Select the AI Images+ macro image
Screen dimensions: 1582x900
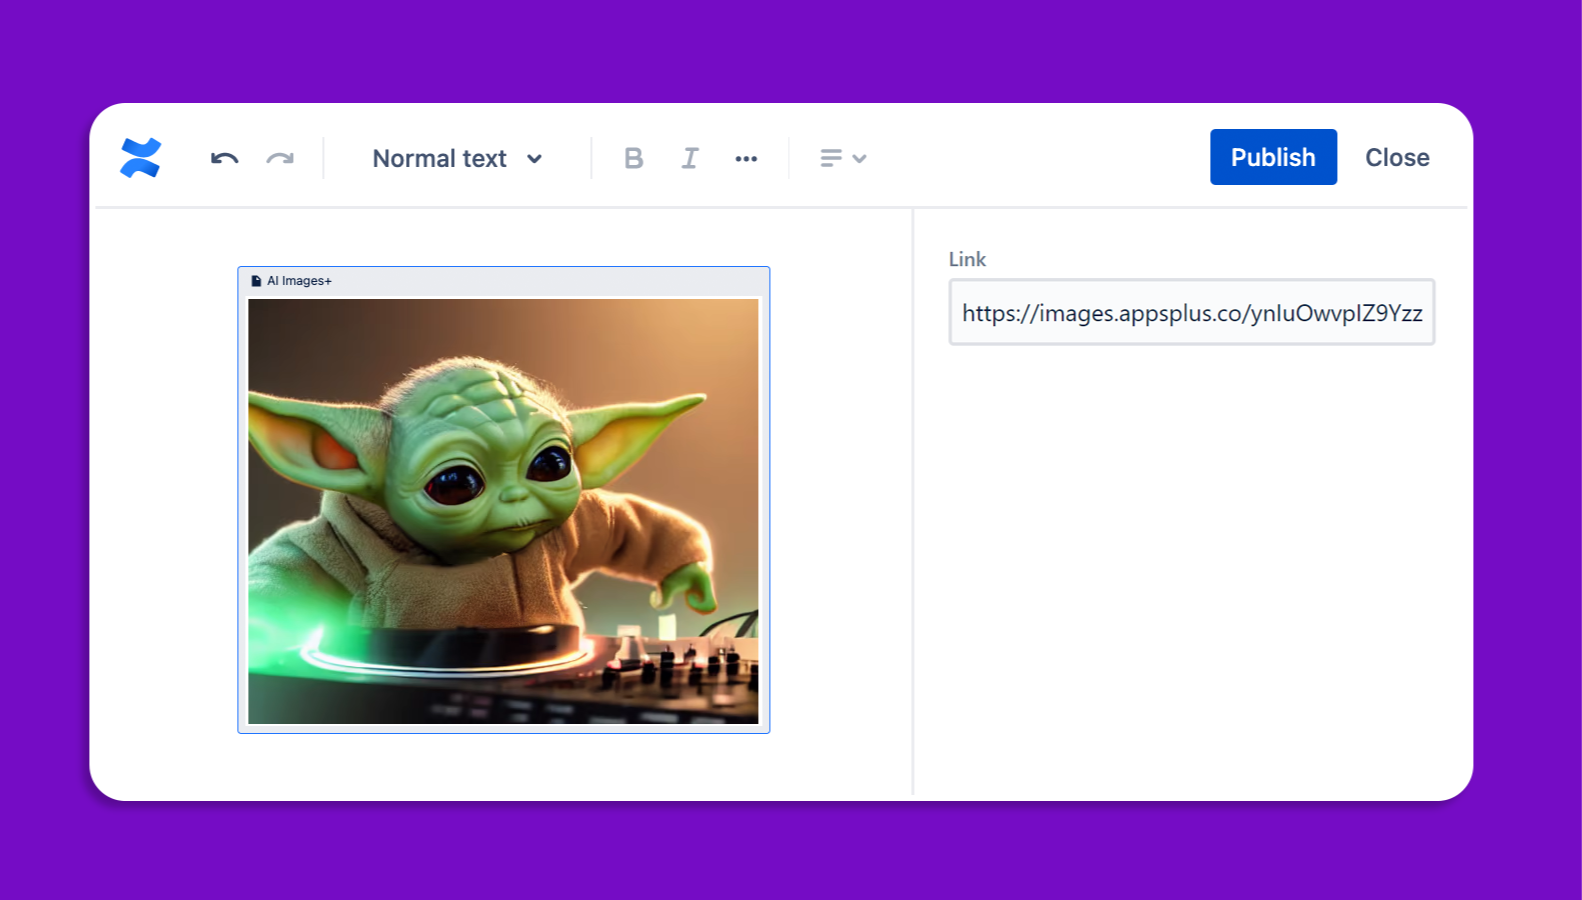[x=503, y=511]
